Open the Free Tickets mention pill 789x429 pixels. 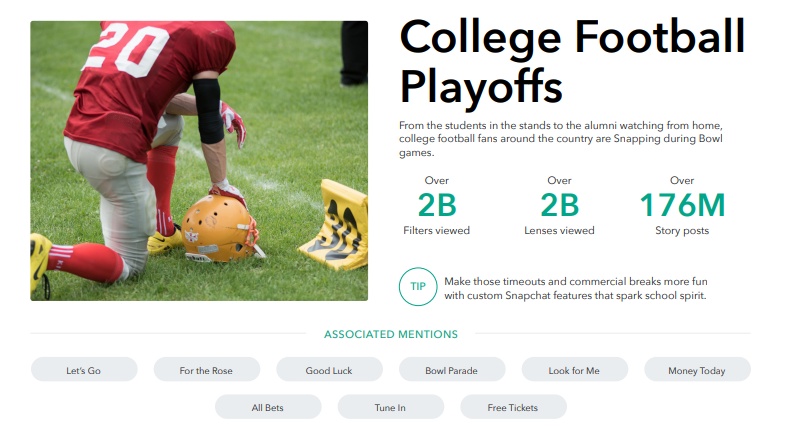pyautogui.click(x=513, y=407)
